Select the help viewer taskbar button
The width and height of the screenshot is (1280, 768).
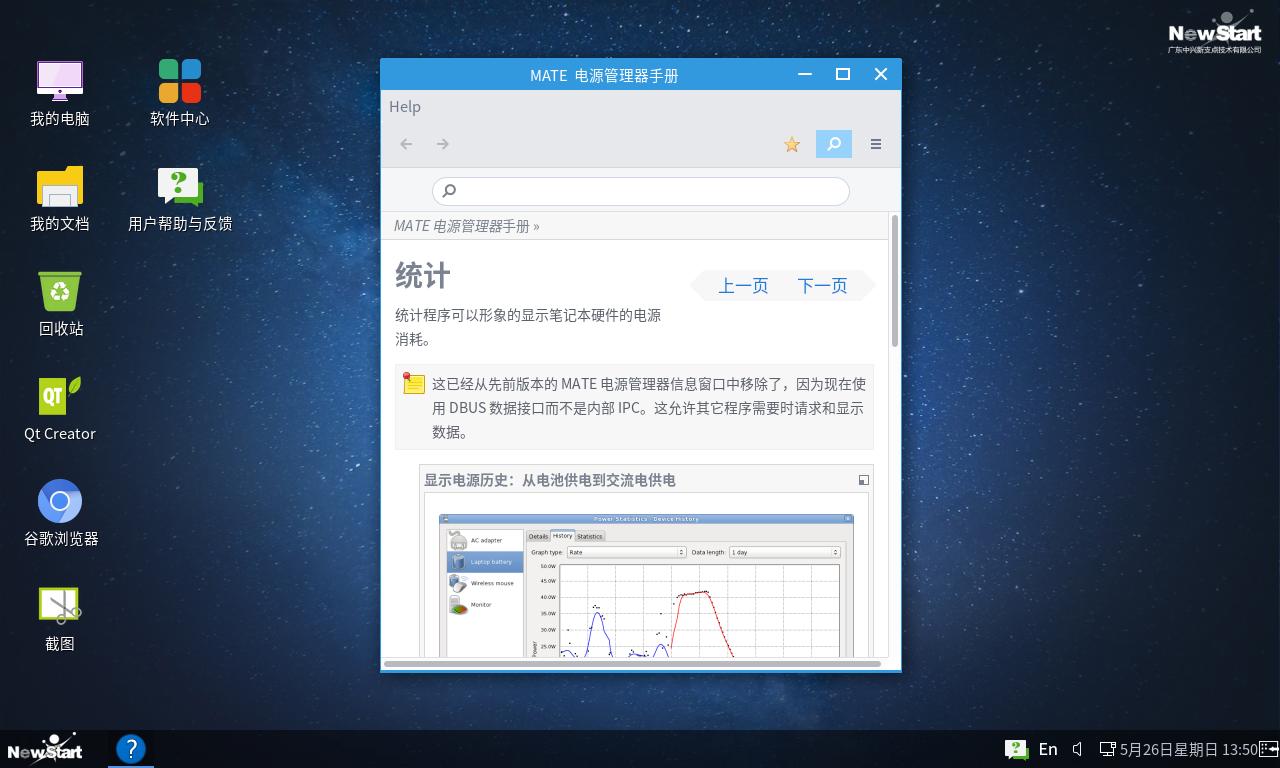(x=131, y=749)
